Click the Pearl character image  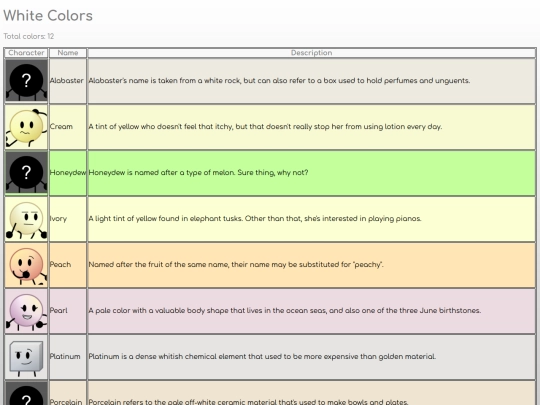pos(26,311)
